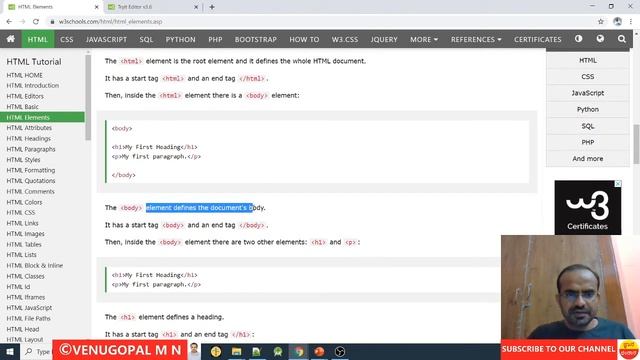Screen dimensions: 640x360
Task: Open HTML Colors in the sidebar
Action: (24, 202)
